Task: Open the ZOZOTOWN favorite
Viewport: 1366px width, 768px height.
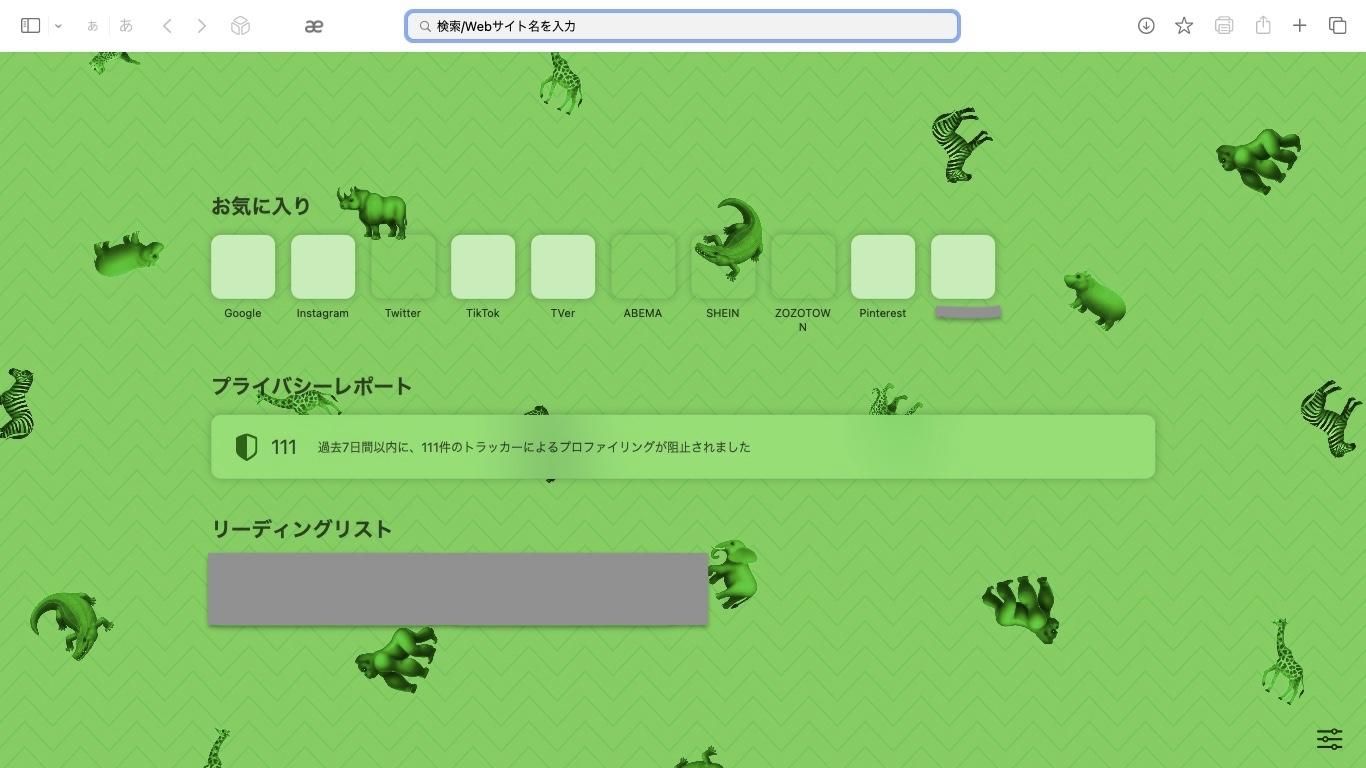Action: pos(803,267)
